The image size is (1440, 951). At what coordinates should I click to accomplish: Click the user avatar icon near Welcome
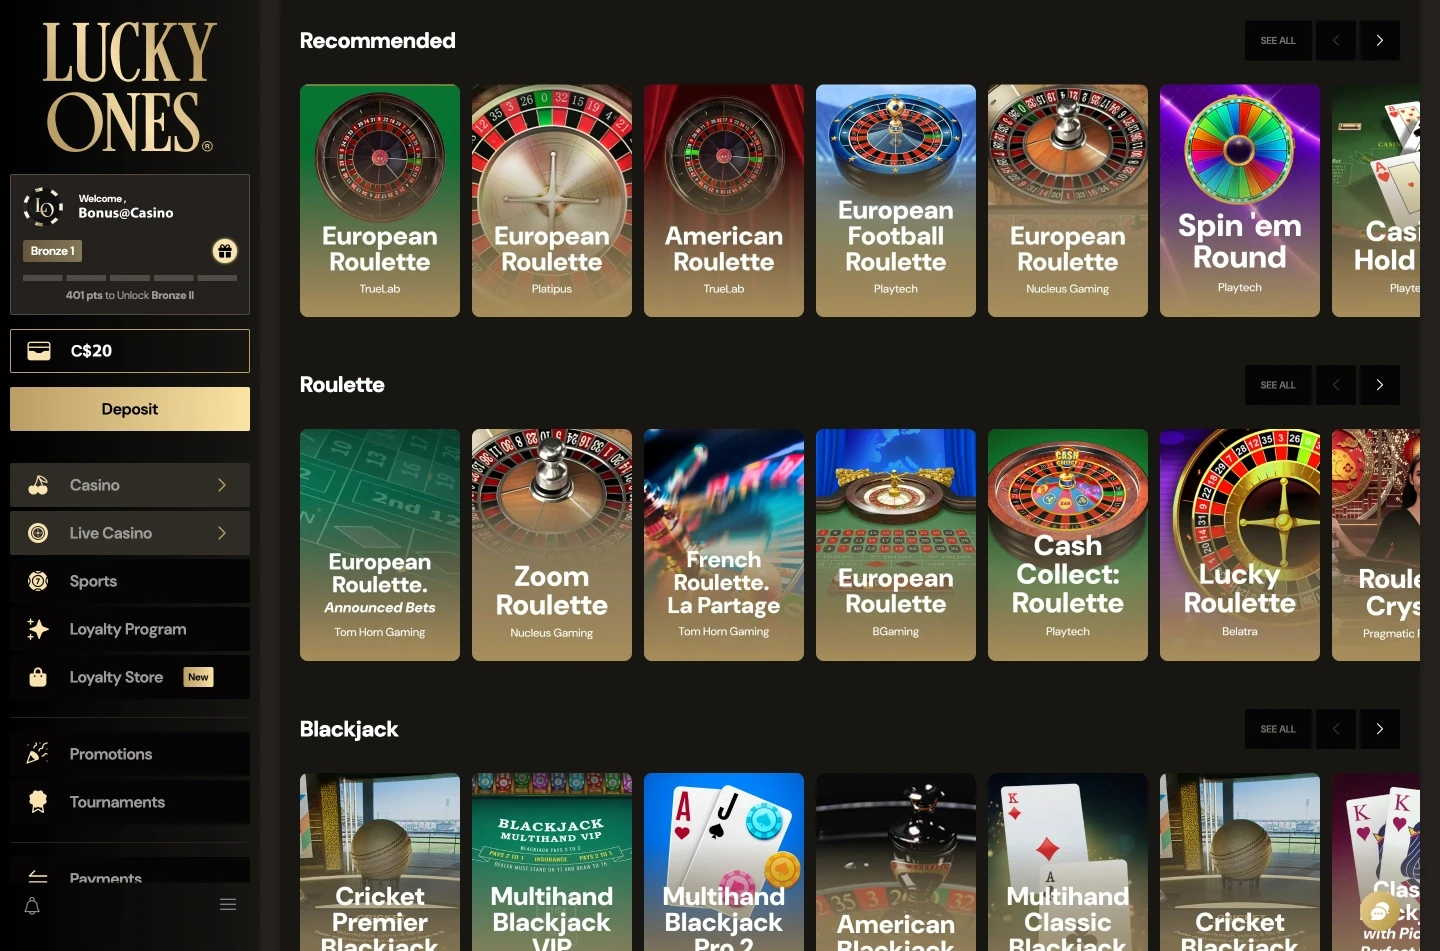pos(43,207)
